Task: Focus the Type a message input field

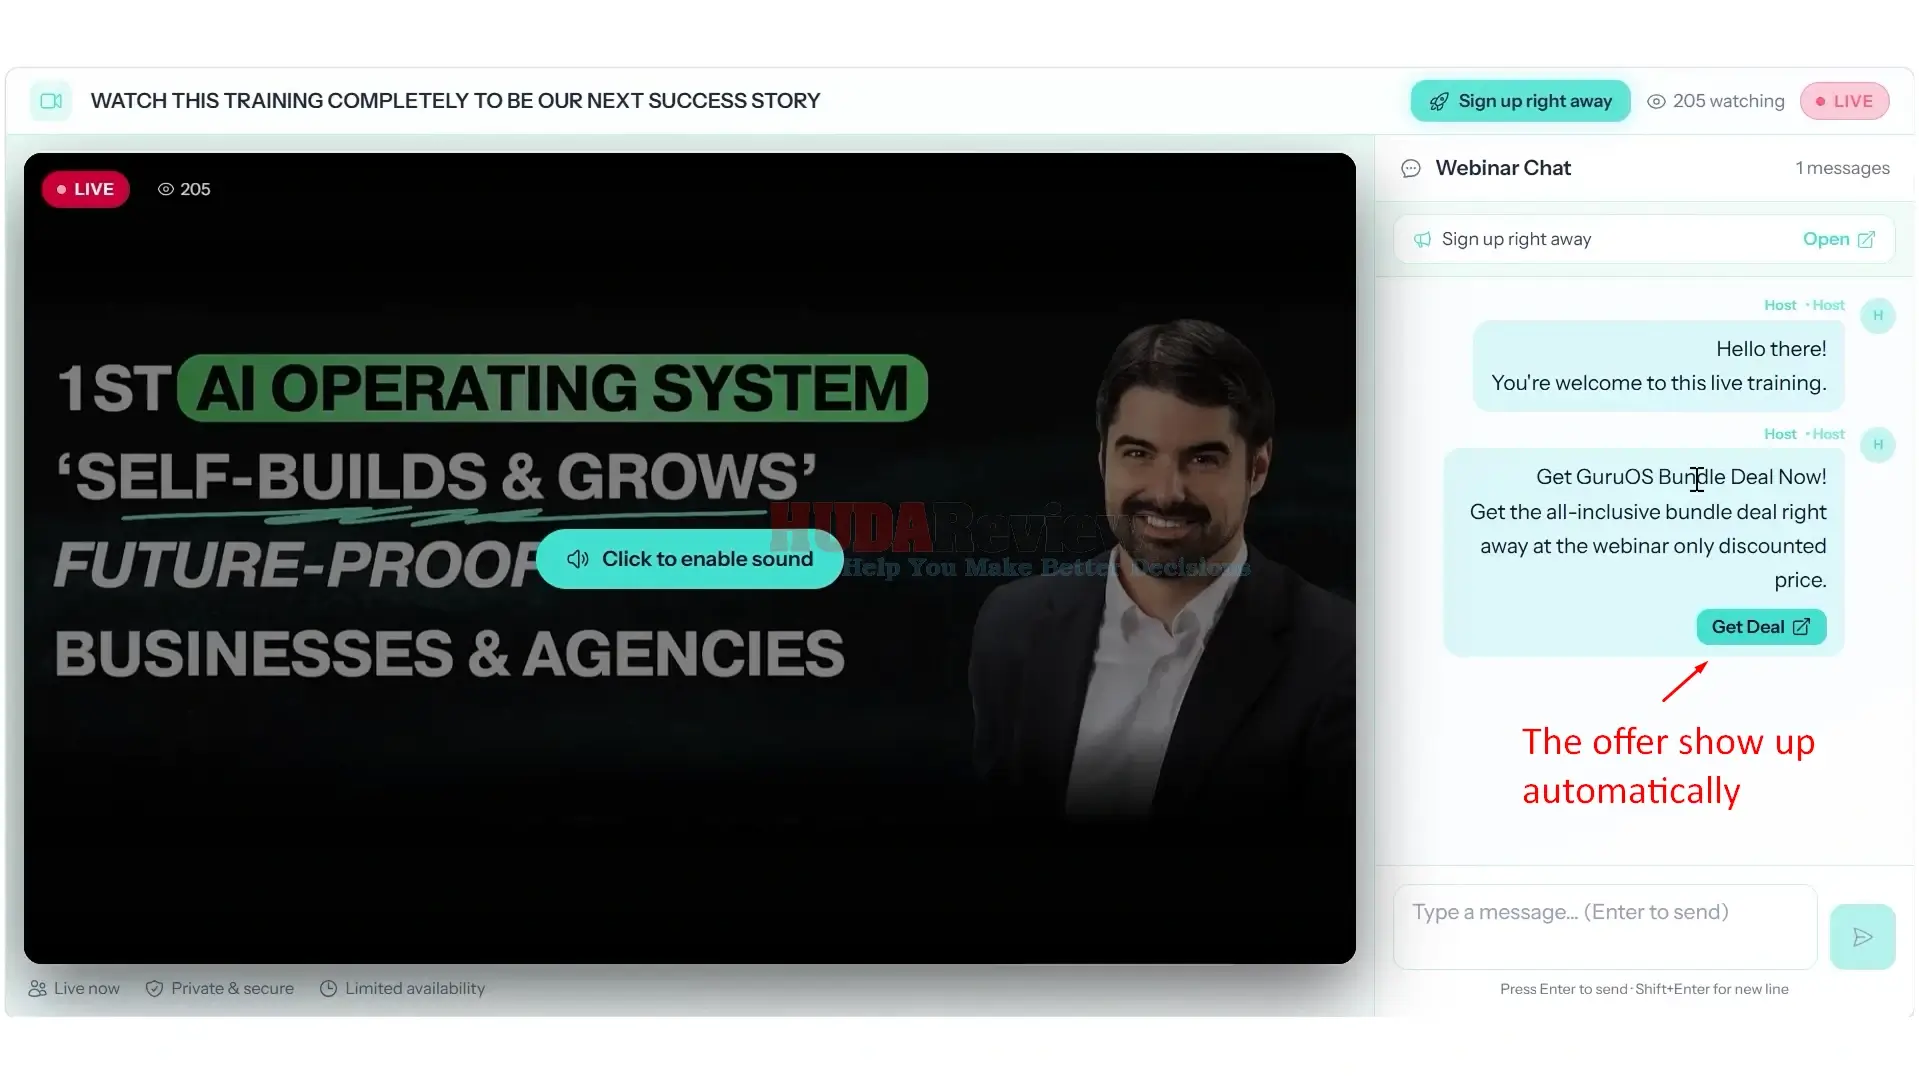Action: click(1604, 927)
